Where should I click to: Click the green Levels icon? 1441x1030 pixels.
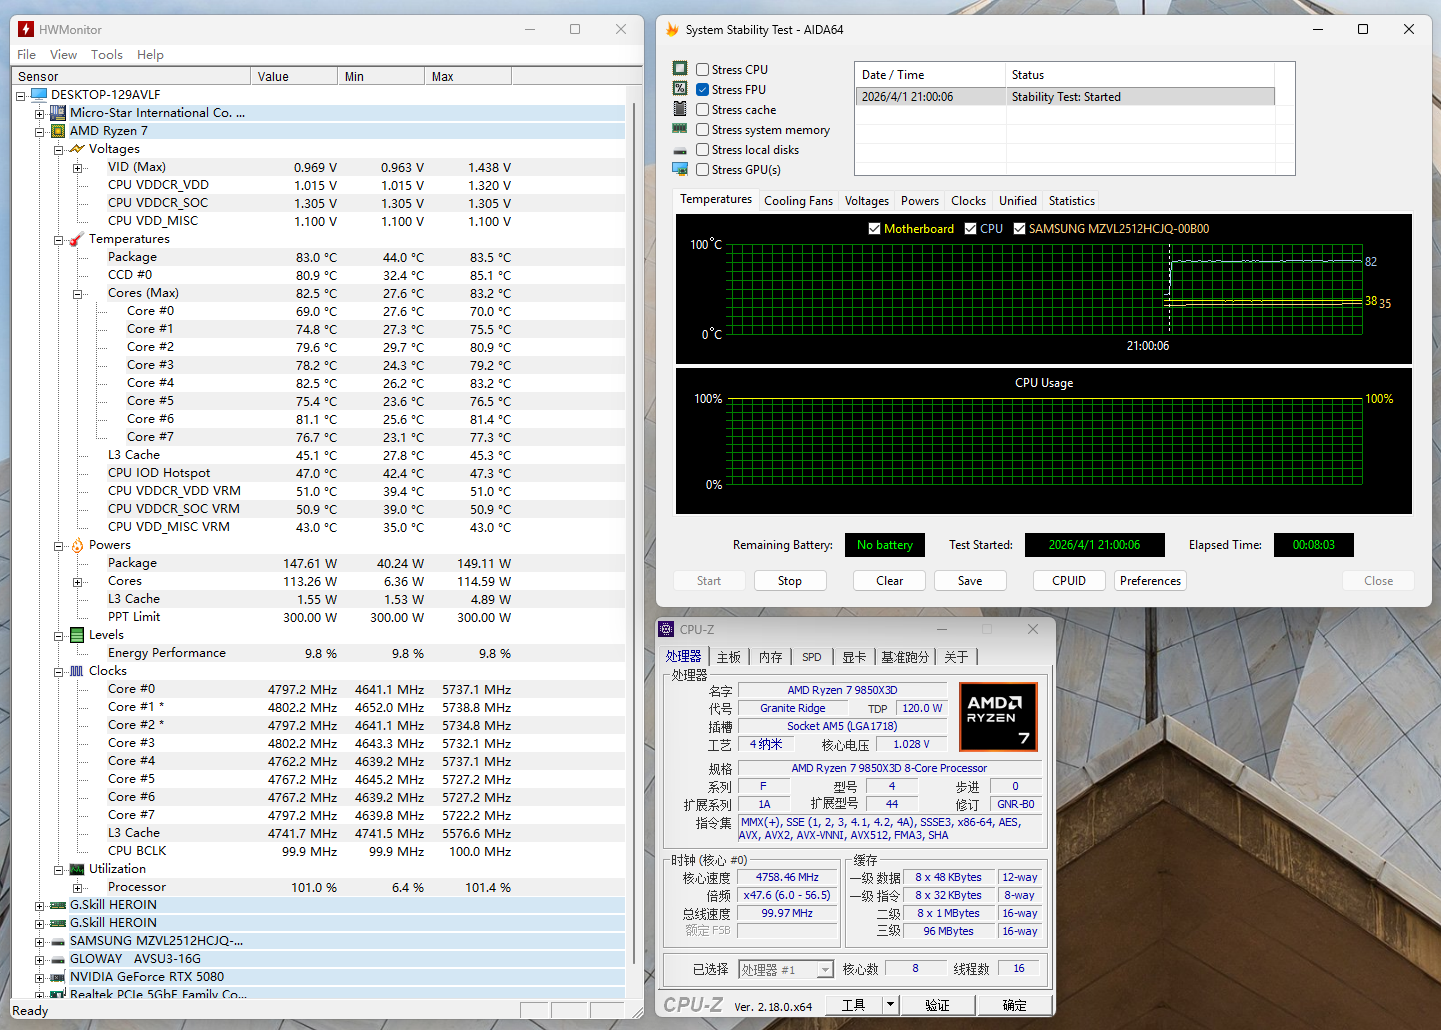[77, 635]
